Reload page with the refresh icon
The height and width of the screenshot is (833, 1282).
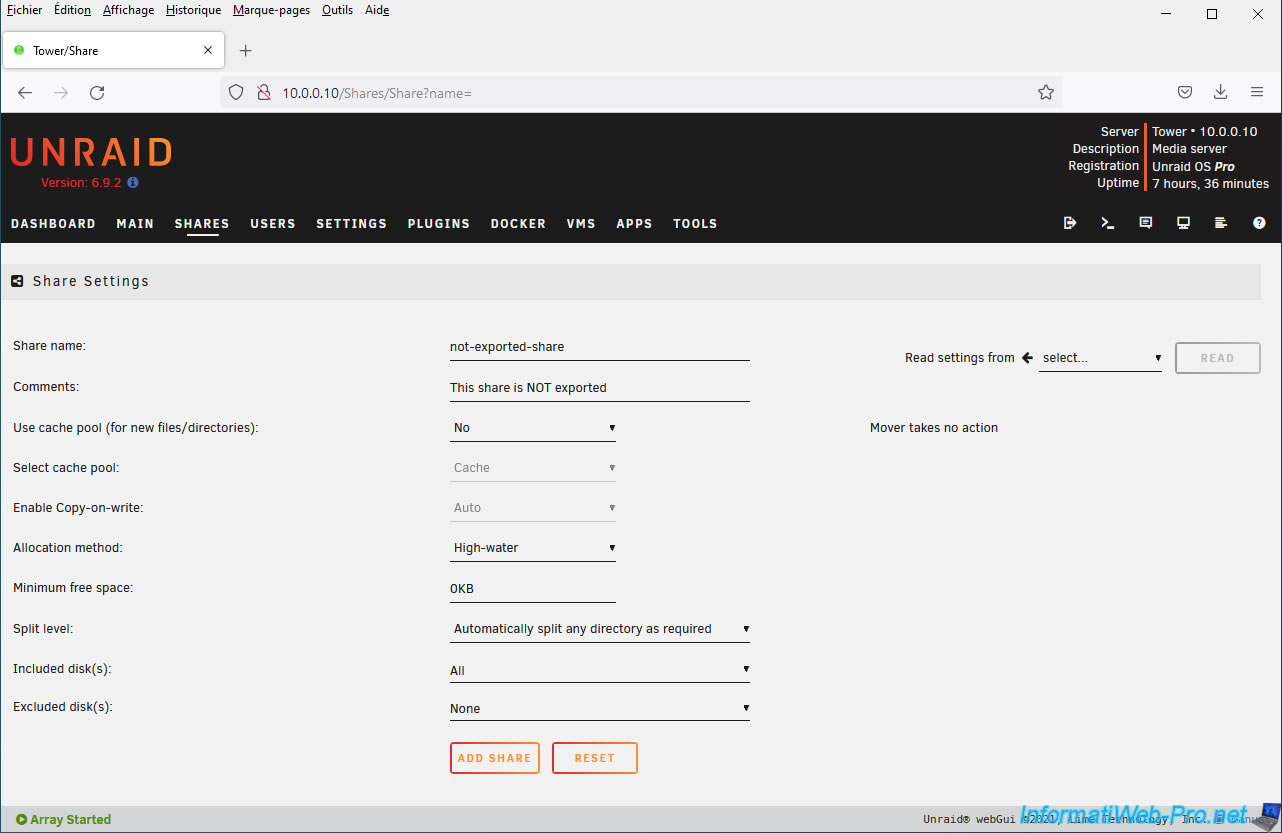97,92
